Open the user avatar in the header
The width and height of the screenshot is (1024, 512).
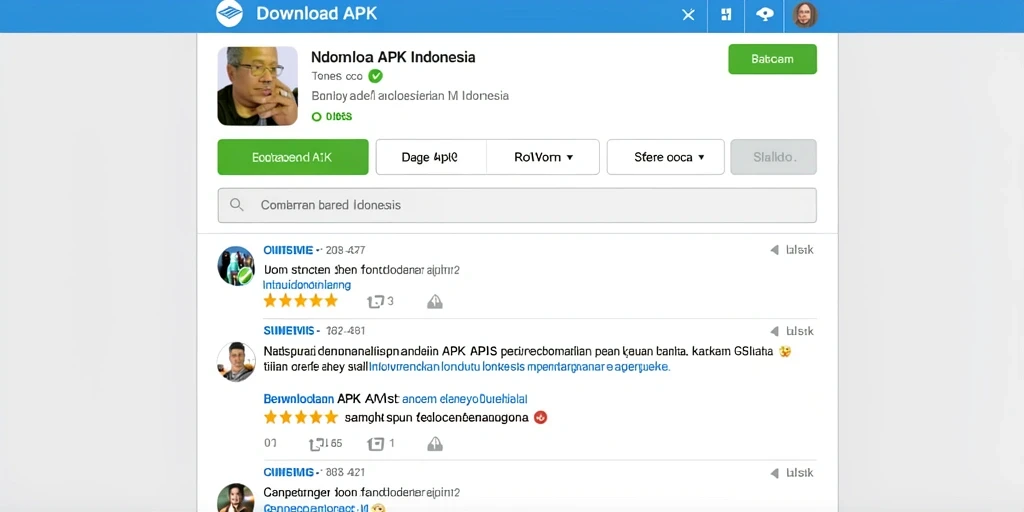click(805, 14)
